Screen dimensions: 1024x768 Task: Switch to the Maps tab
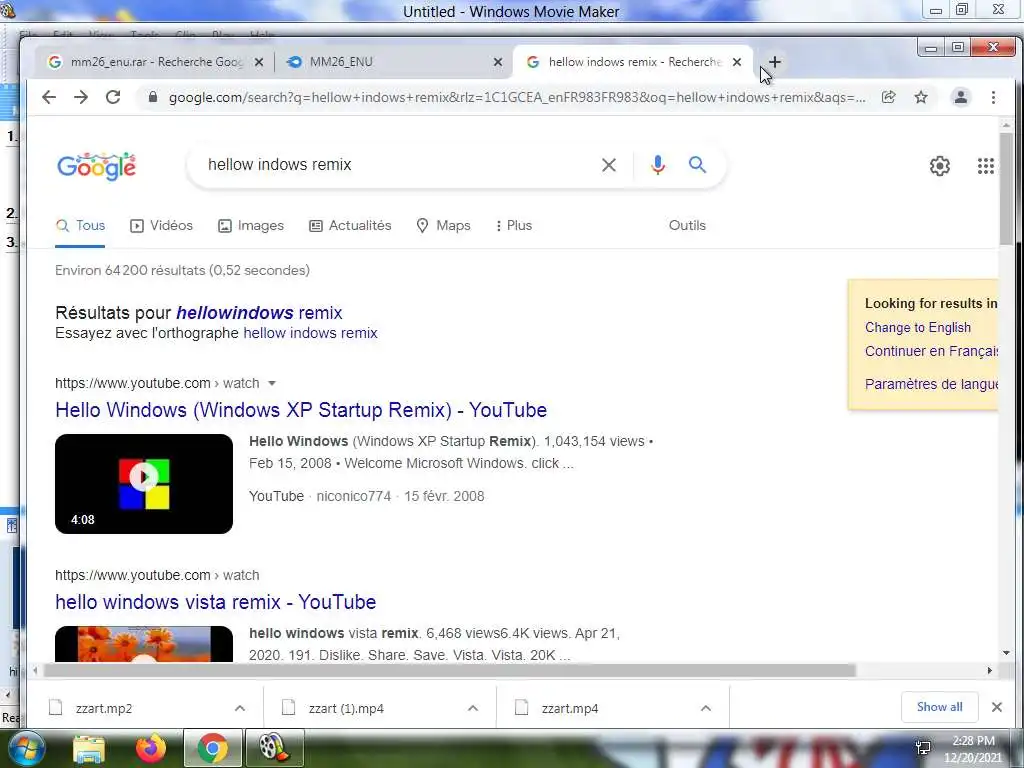(443, 225)
